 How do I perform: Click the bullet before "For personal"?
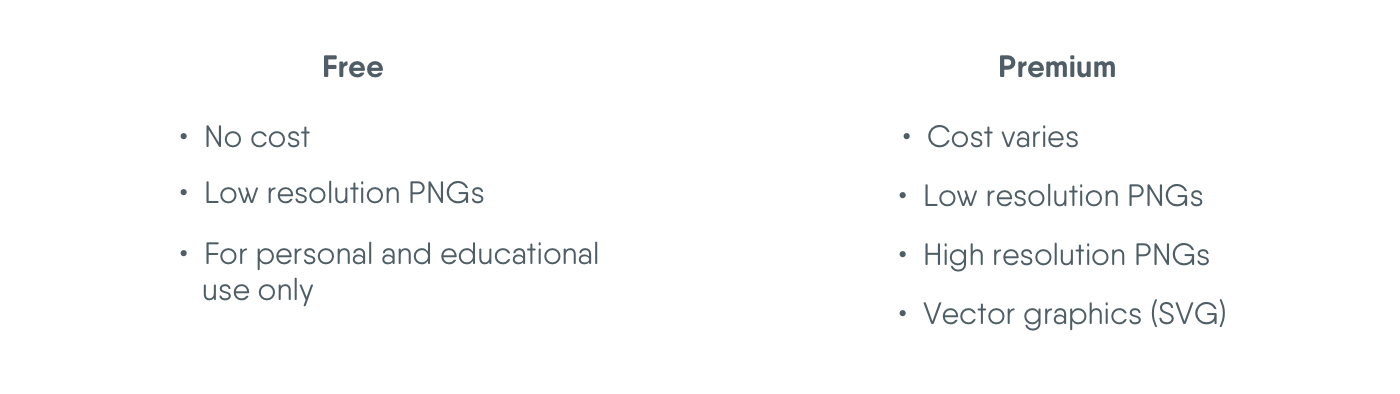coord(183,253)
